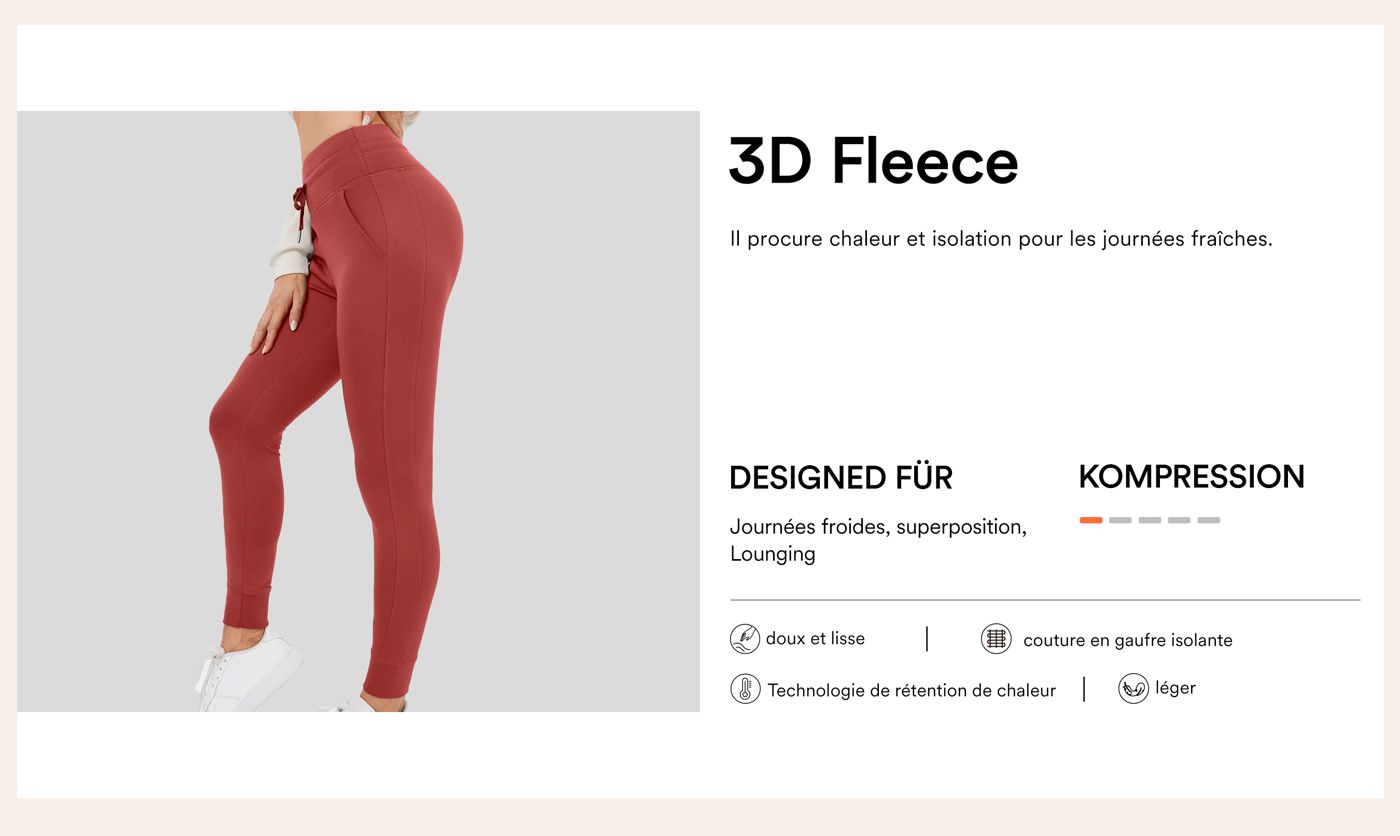Click 'couture en gaufre isolante' text

pyautogui.click(x=1128, y=640)
